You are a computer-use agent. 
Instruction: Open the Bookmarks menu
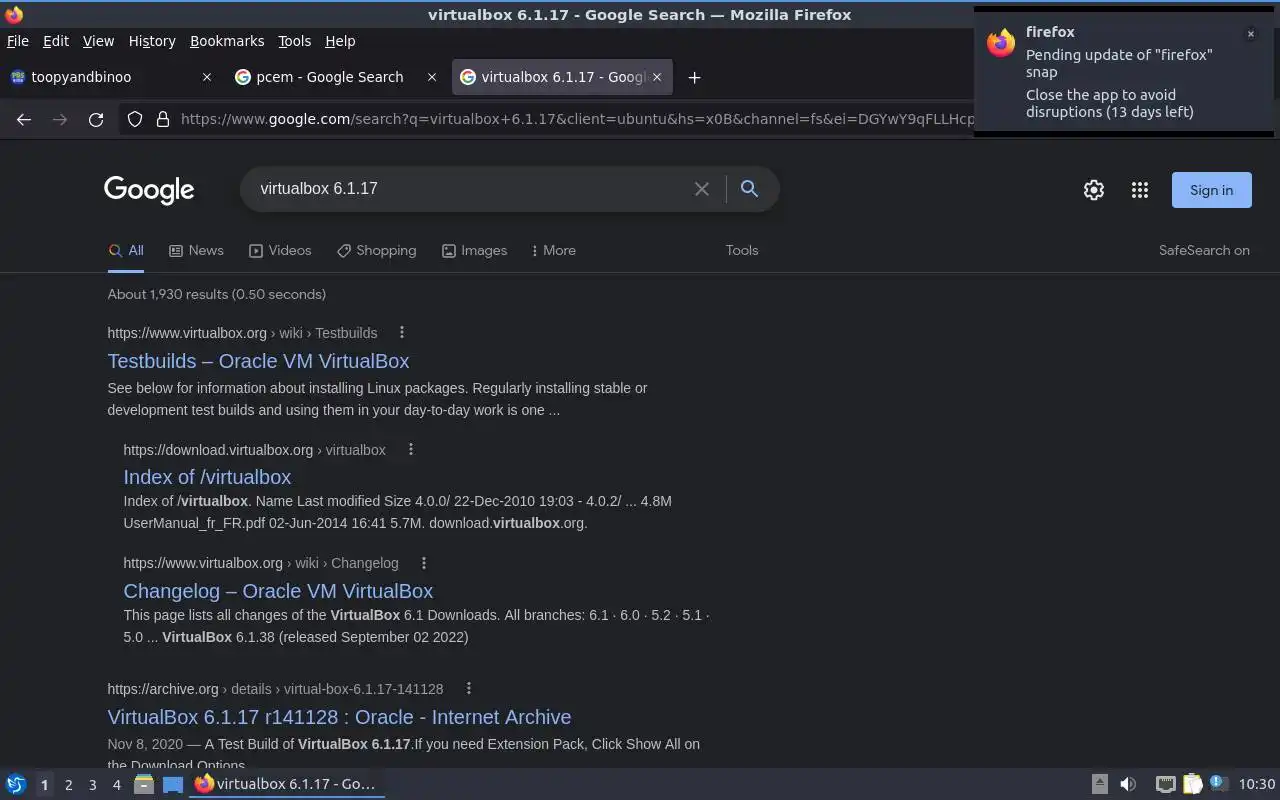click(x=227, y=41)
